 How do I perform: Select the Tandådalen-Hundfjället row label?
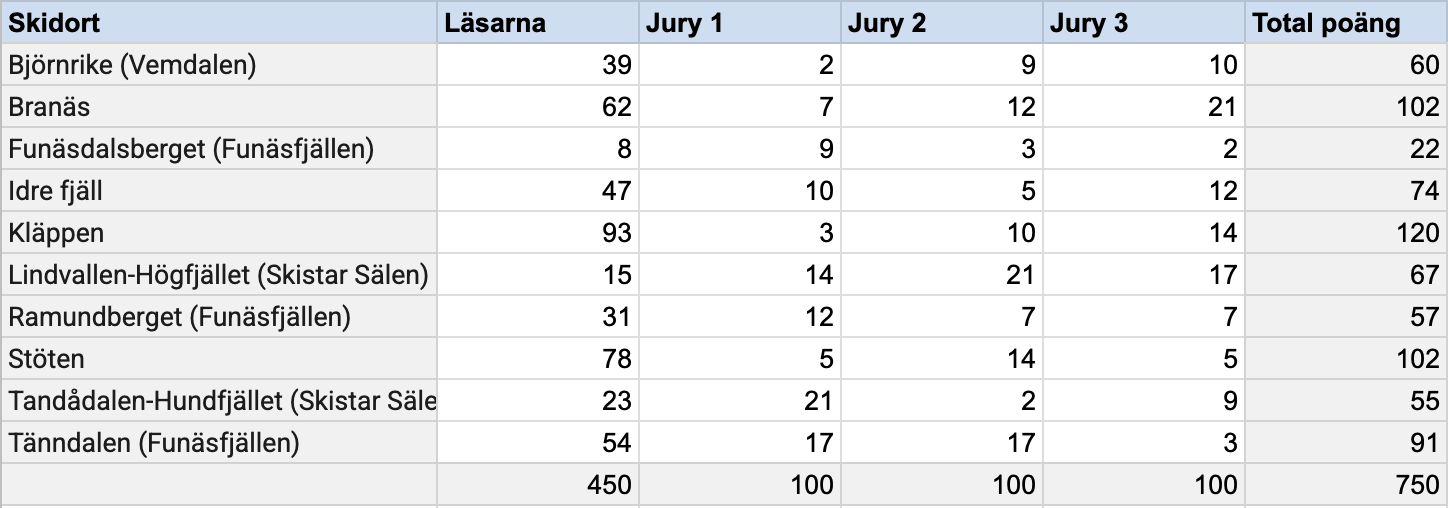[219, 401]
